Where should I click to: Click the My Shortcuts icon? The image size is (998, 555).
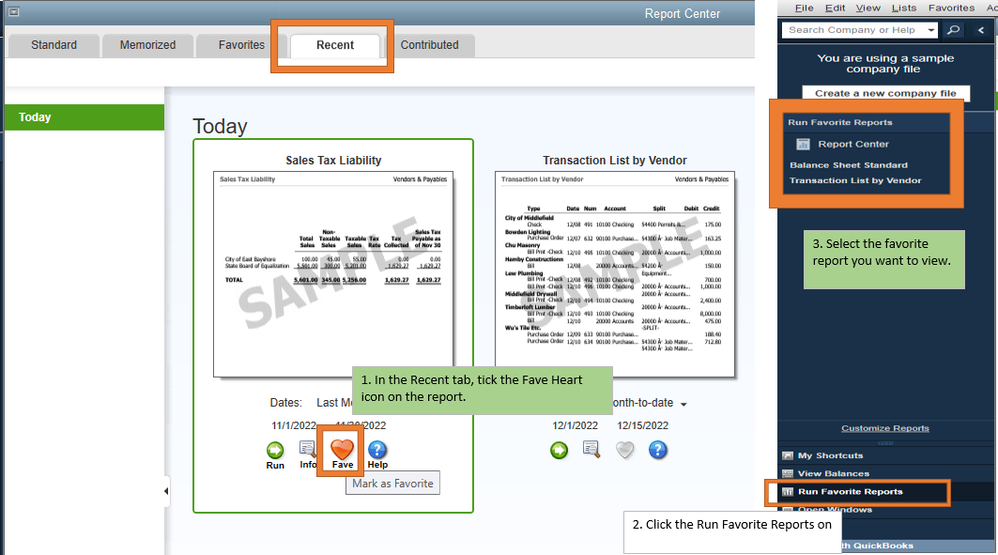(x=788, y=456)
